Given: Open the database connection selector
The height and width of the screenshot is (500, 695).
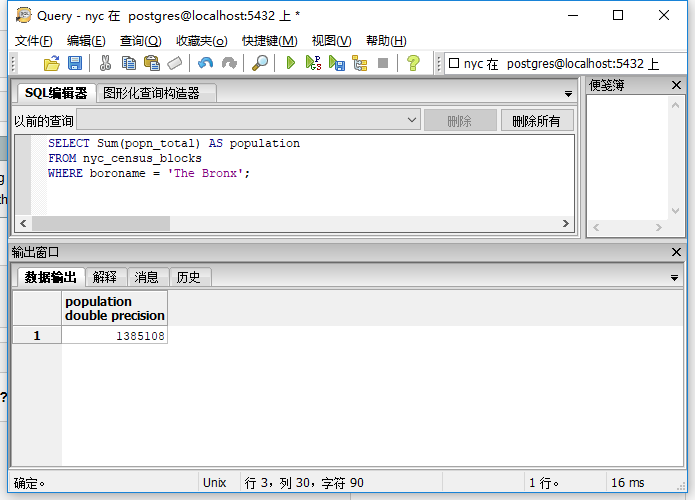Looking at the screenshot, I should click(565, 64).
